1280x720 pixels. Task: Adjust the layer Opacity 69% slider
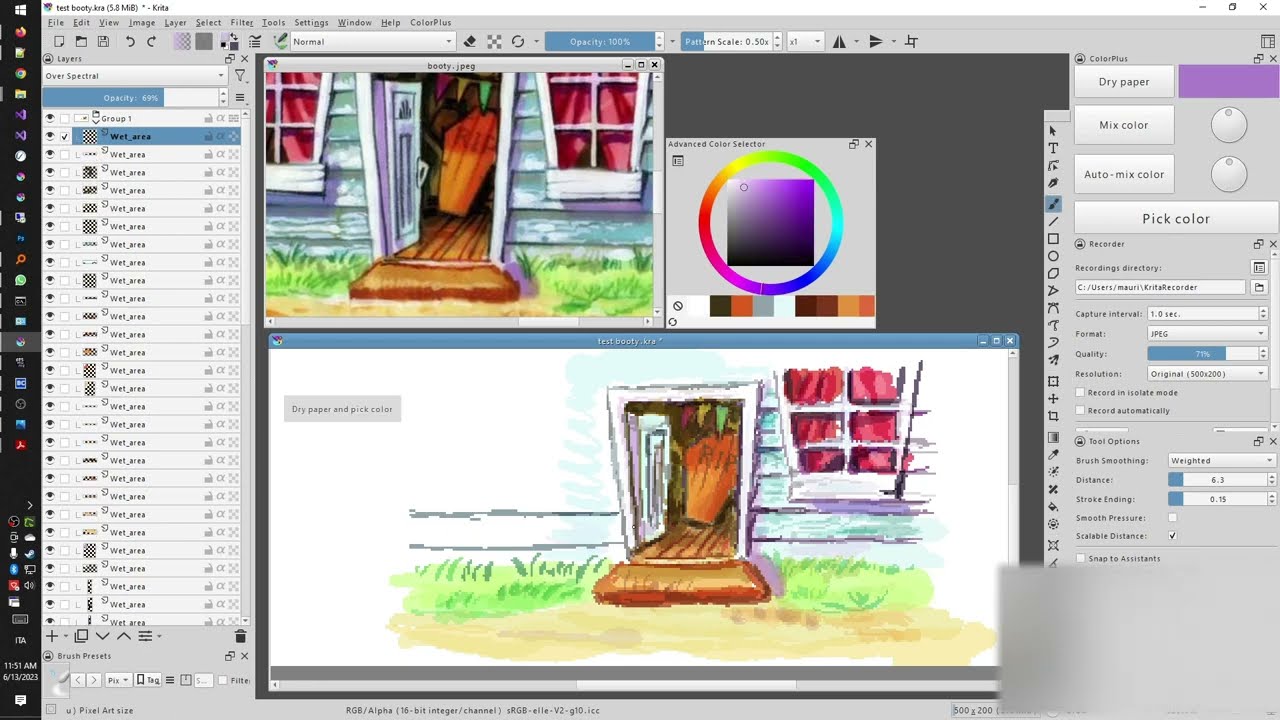pyautogui.click(x=131, y=98)
